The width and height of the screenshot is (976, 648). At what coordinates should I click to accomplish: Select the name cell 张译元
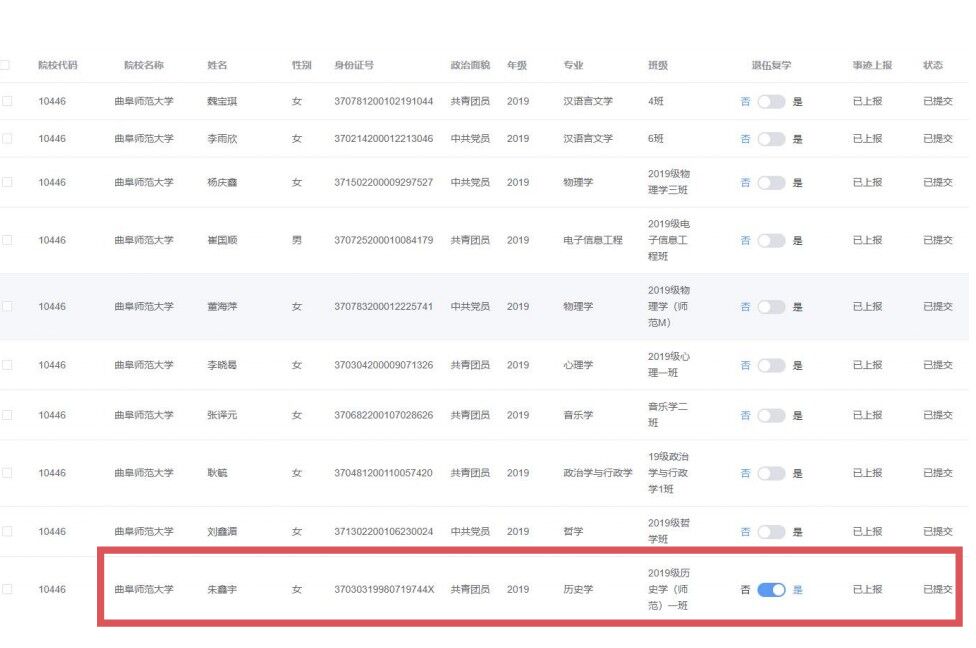222,415
